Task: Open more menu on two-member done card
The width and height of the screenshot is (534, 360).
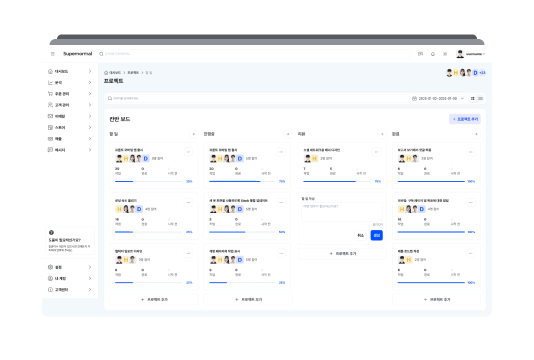Action: (471, 253)
